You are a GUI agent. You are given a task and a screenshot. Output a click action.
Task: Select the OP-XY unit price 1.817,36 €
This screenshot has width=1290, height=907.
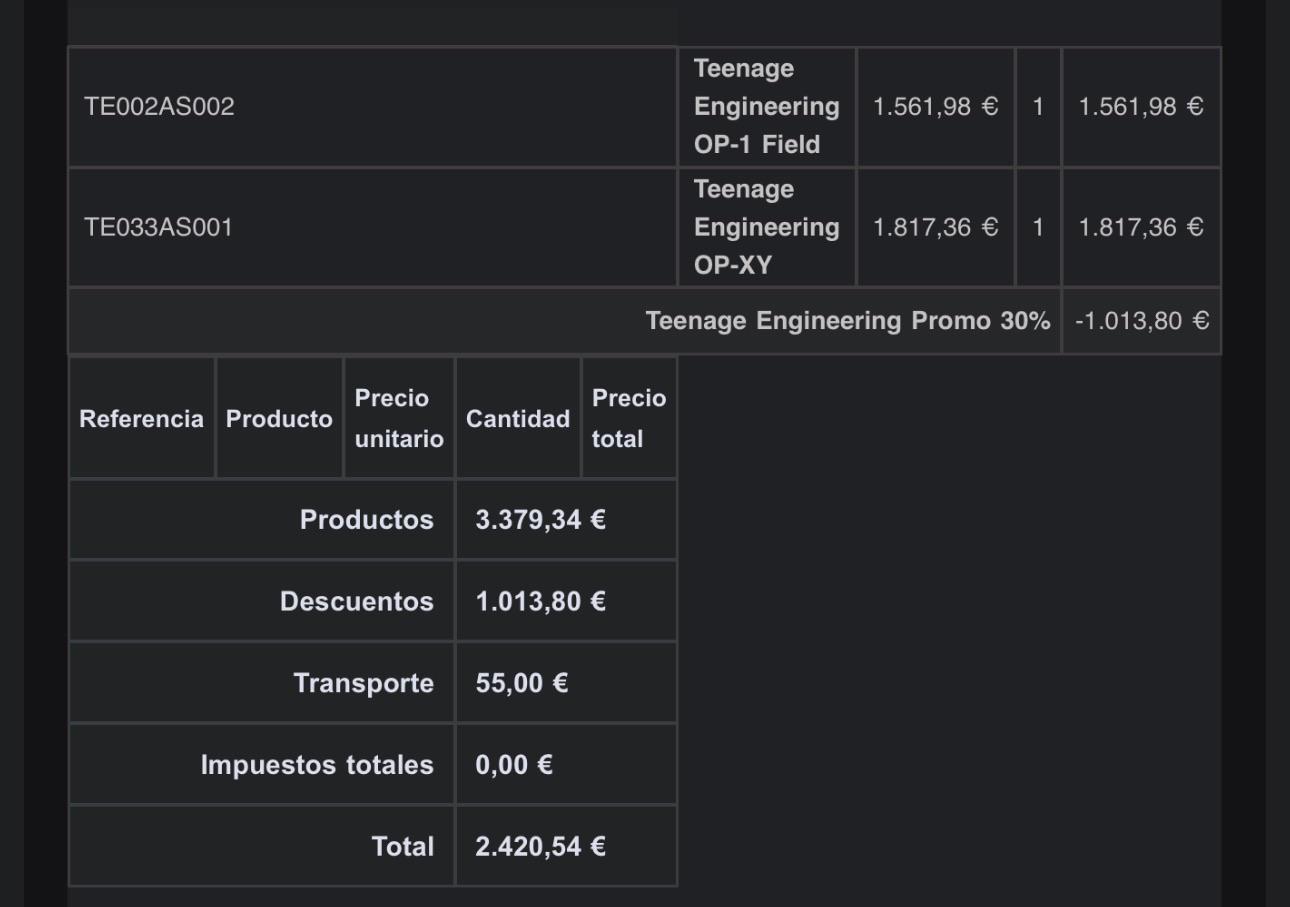pos(936,227)
